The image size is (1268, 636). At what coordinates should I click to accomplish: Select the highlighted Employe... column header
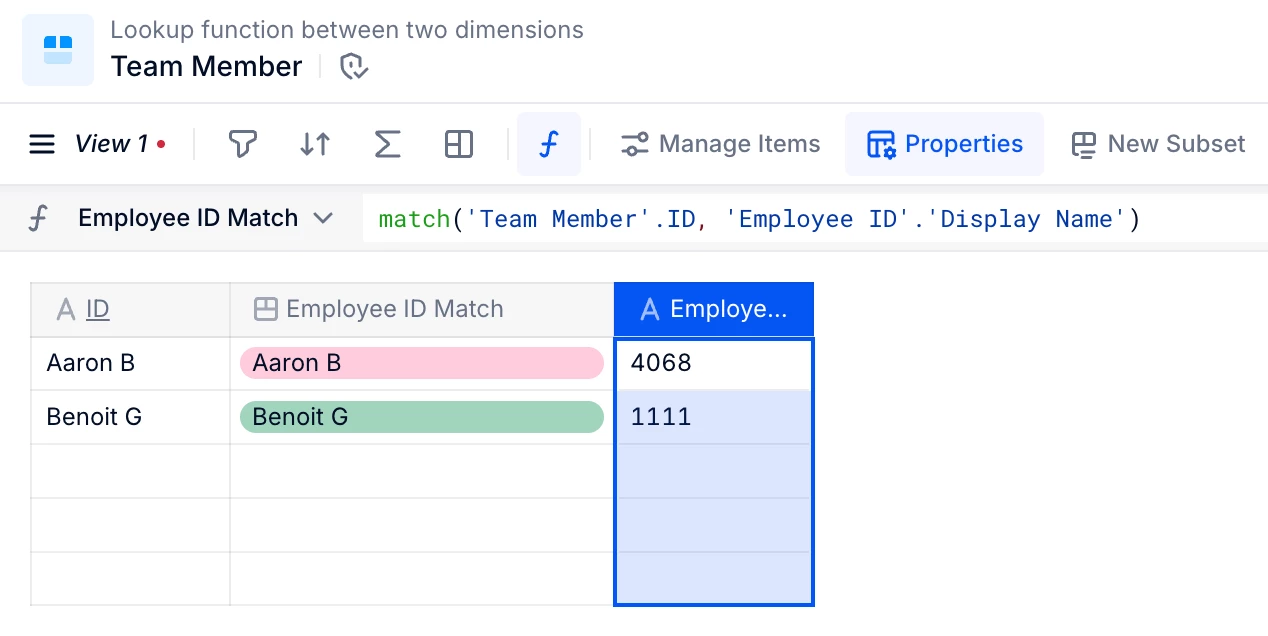714,310
